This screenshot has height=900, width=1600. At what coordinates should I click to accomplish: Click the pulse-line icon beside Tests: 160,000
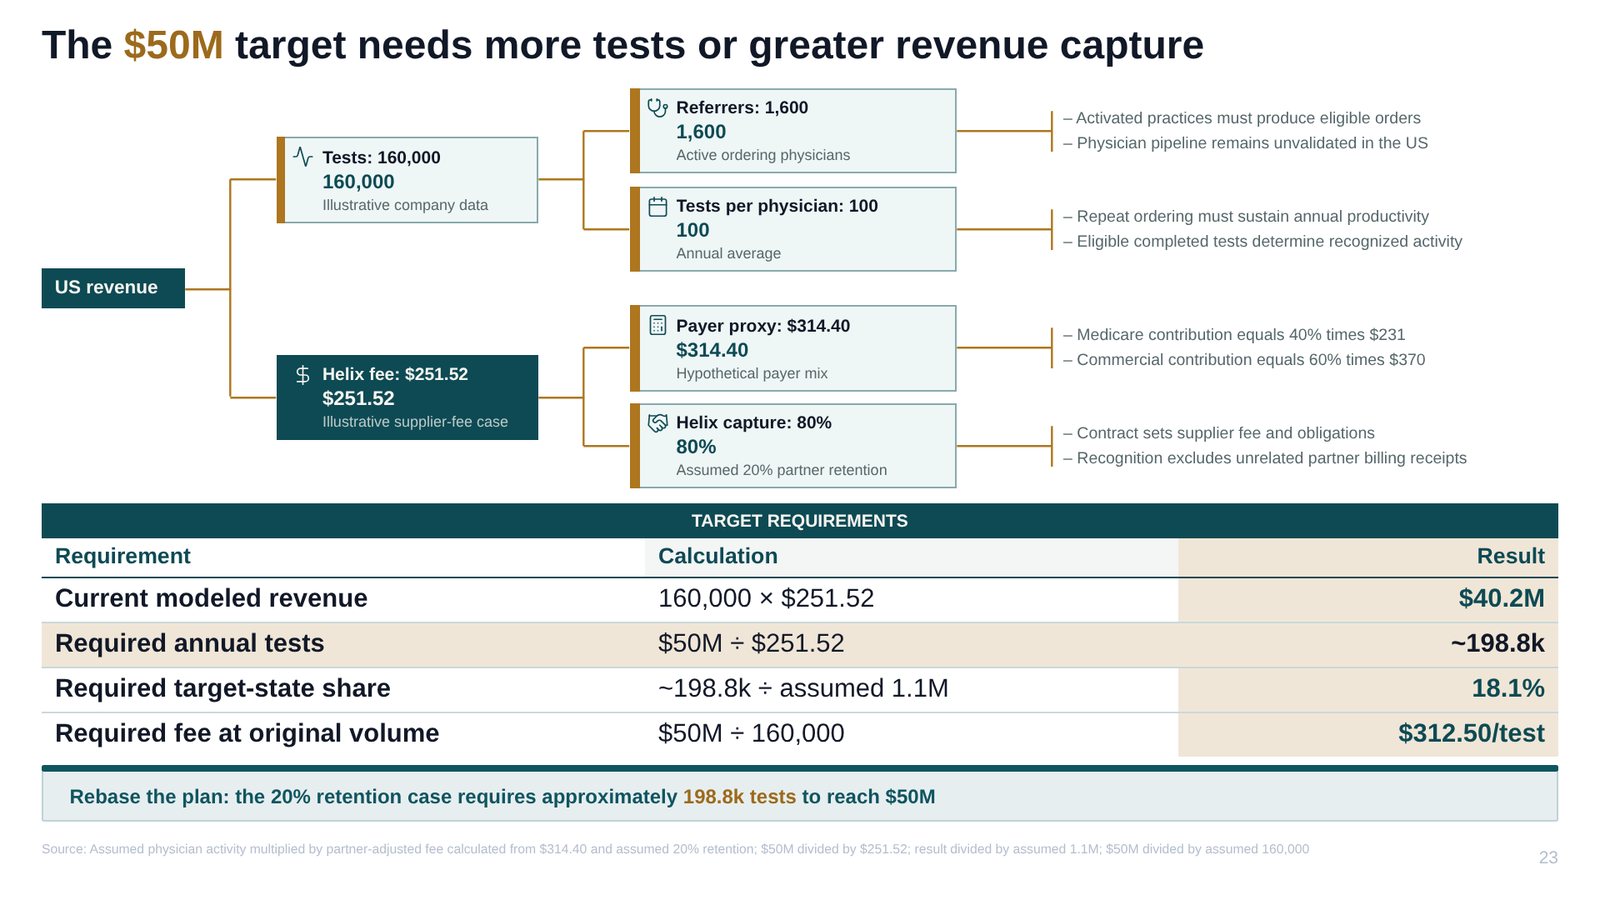[x=303, y=156]
